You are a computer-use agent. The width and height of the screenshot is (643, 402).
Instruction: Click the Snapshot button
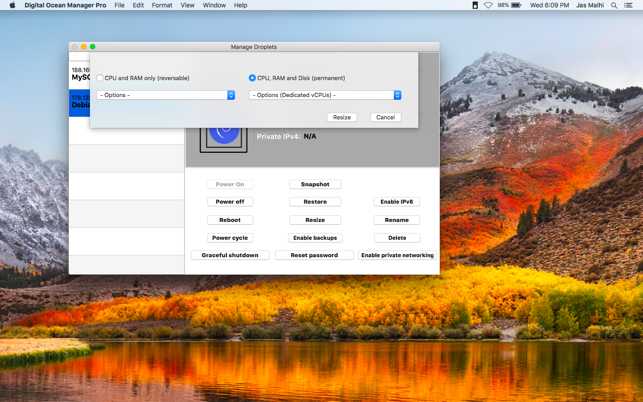(x=315, y=184)
